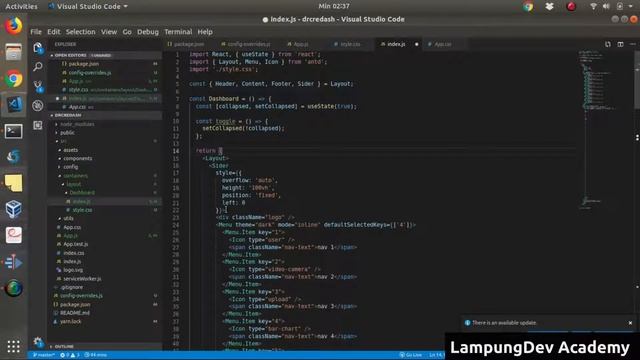
Task: Open the Go menu
Action: pos(127,32)
